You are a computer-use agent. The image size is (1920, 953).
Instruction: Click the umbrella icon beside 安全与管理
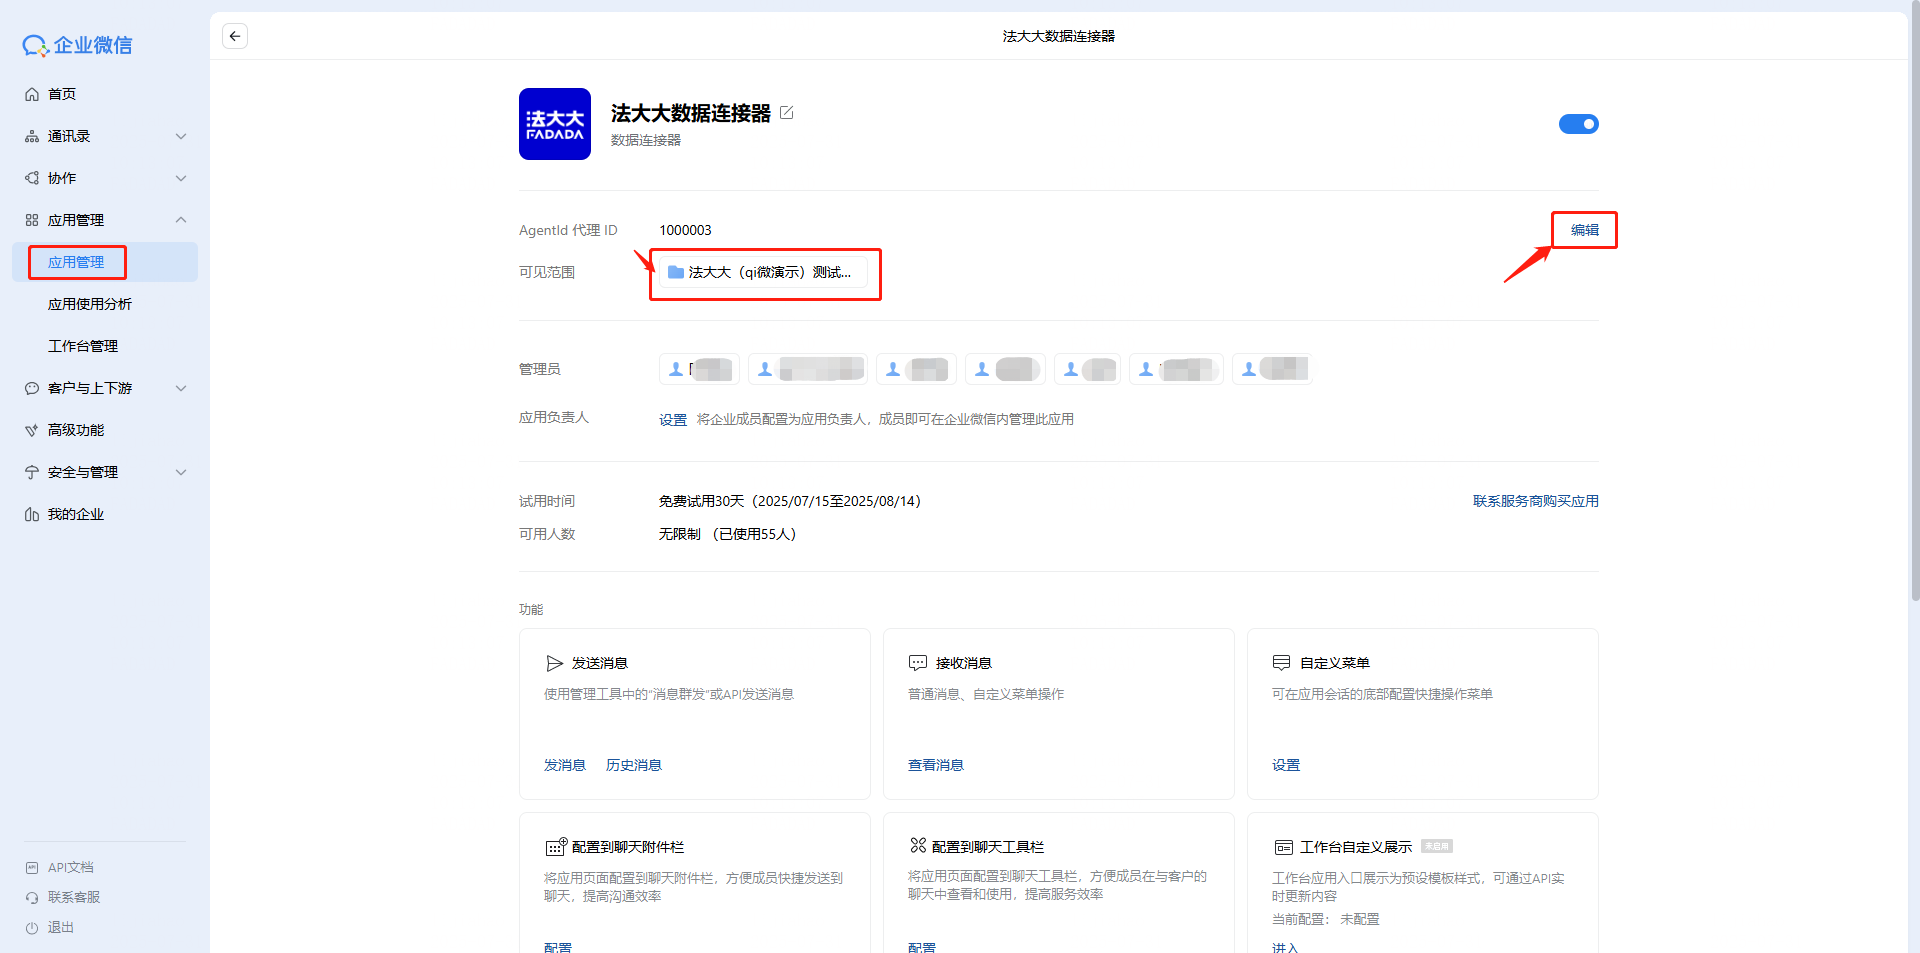point(32,472)
